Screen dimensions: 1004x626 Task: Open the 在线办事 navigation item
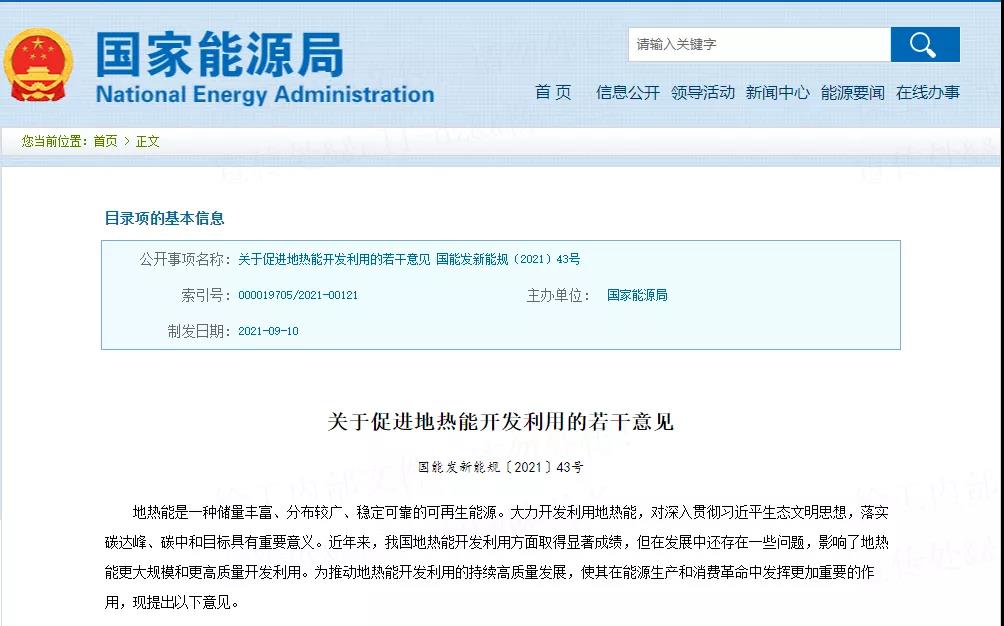click(928, 92)
